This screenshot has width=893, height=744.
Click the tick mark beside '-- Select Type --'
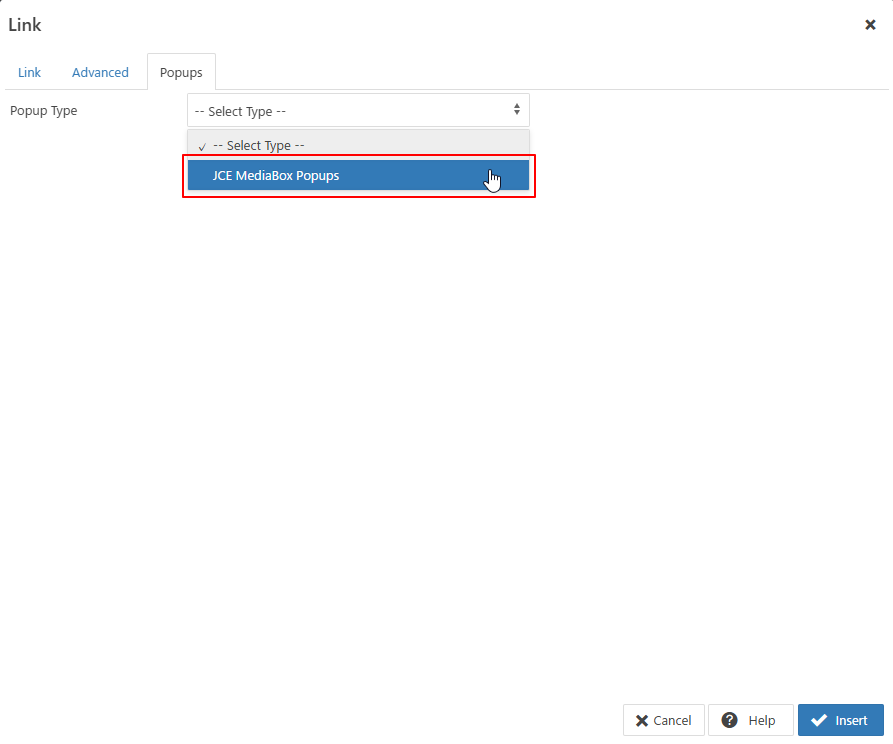coord(202,146)
